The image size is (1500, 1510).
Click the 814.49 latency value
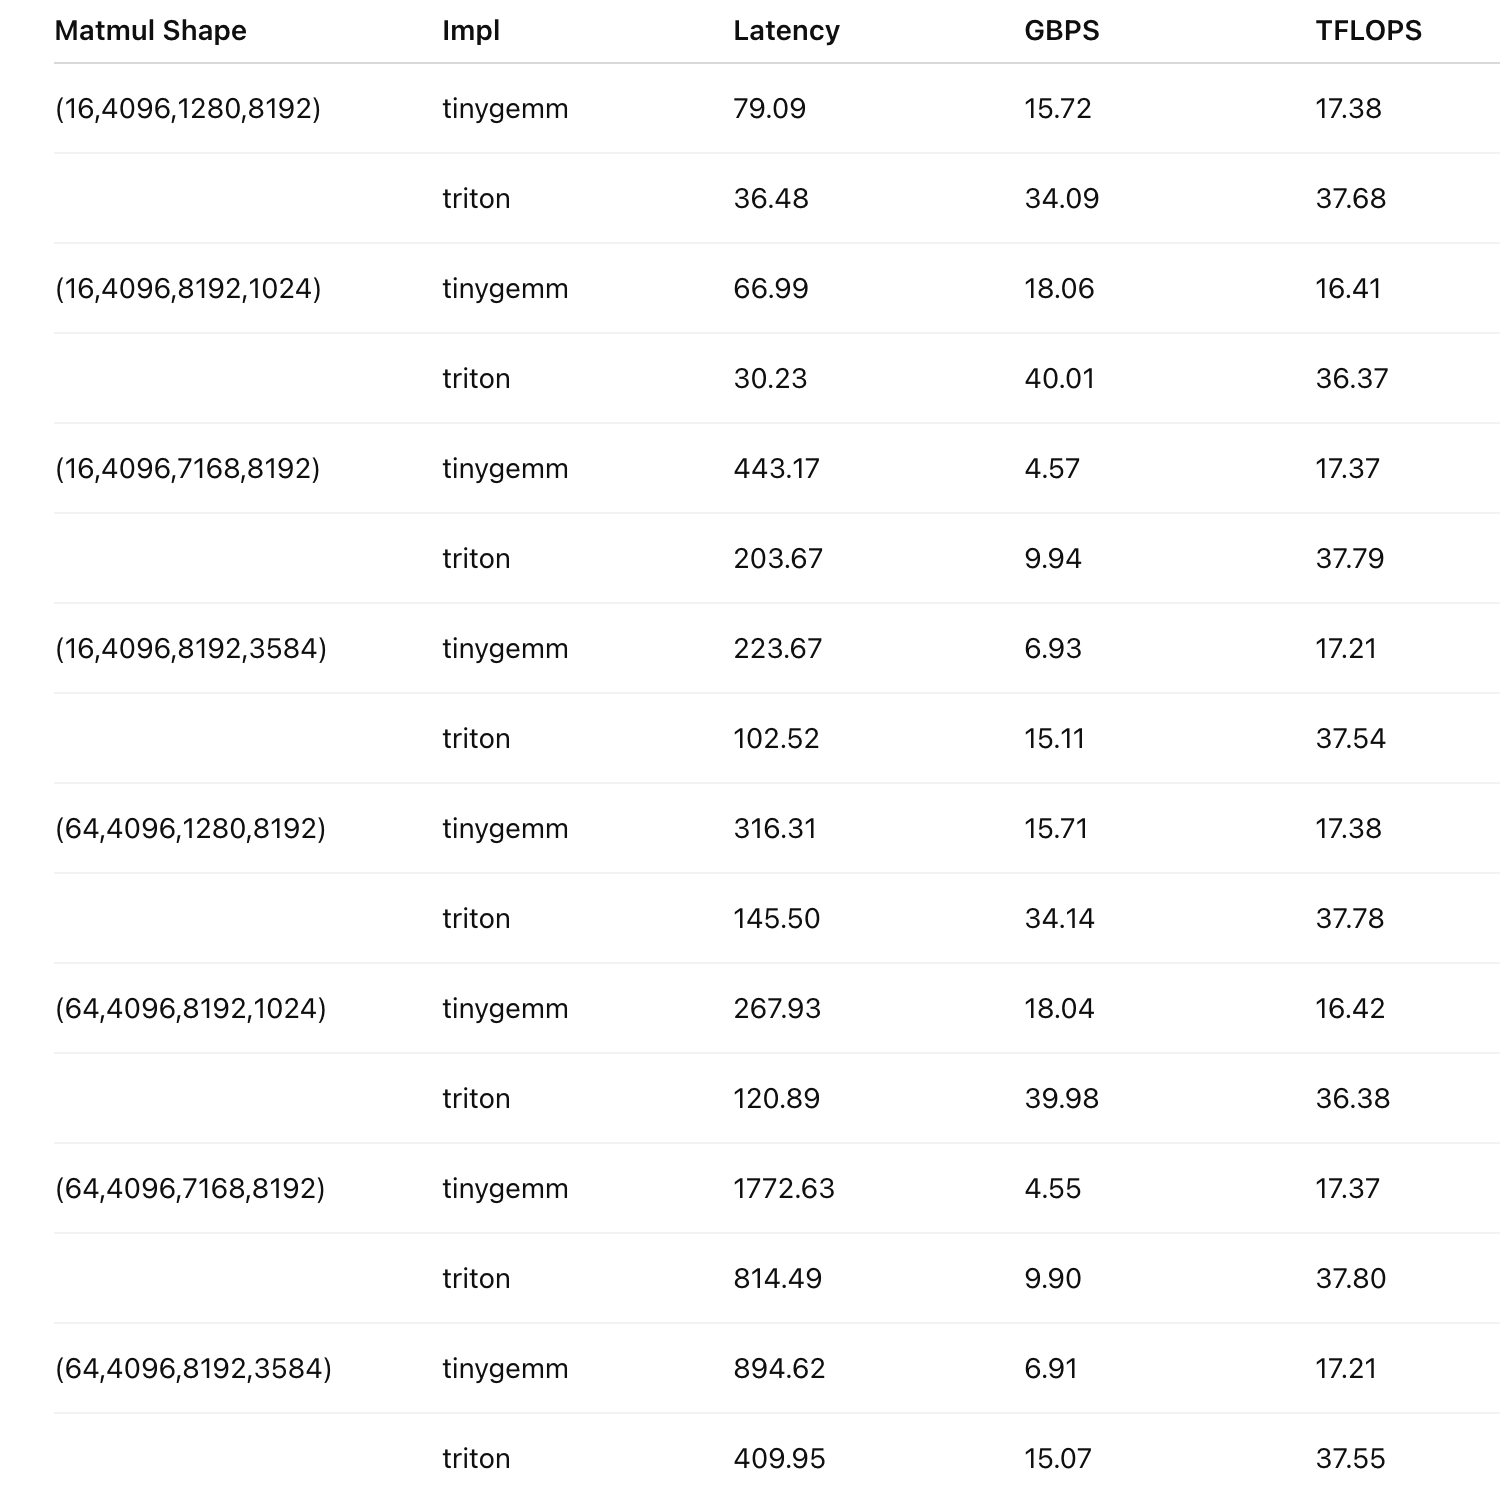pyautogui.click(x=777, y=1278)
